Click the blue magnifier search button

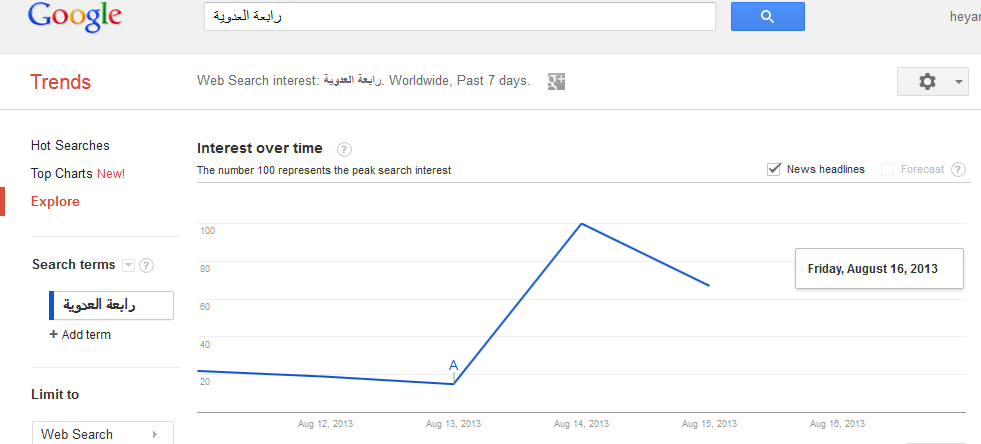pyautogui.click(x=767, y=16)
